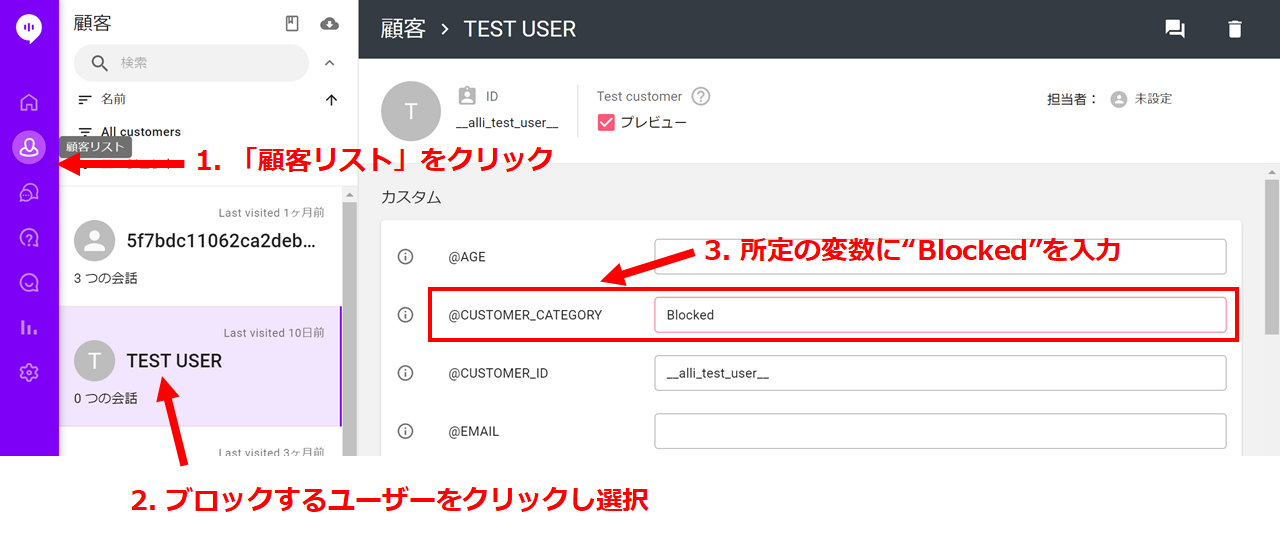Click the search magnifier icon

click(100, 63)
